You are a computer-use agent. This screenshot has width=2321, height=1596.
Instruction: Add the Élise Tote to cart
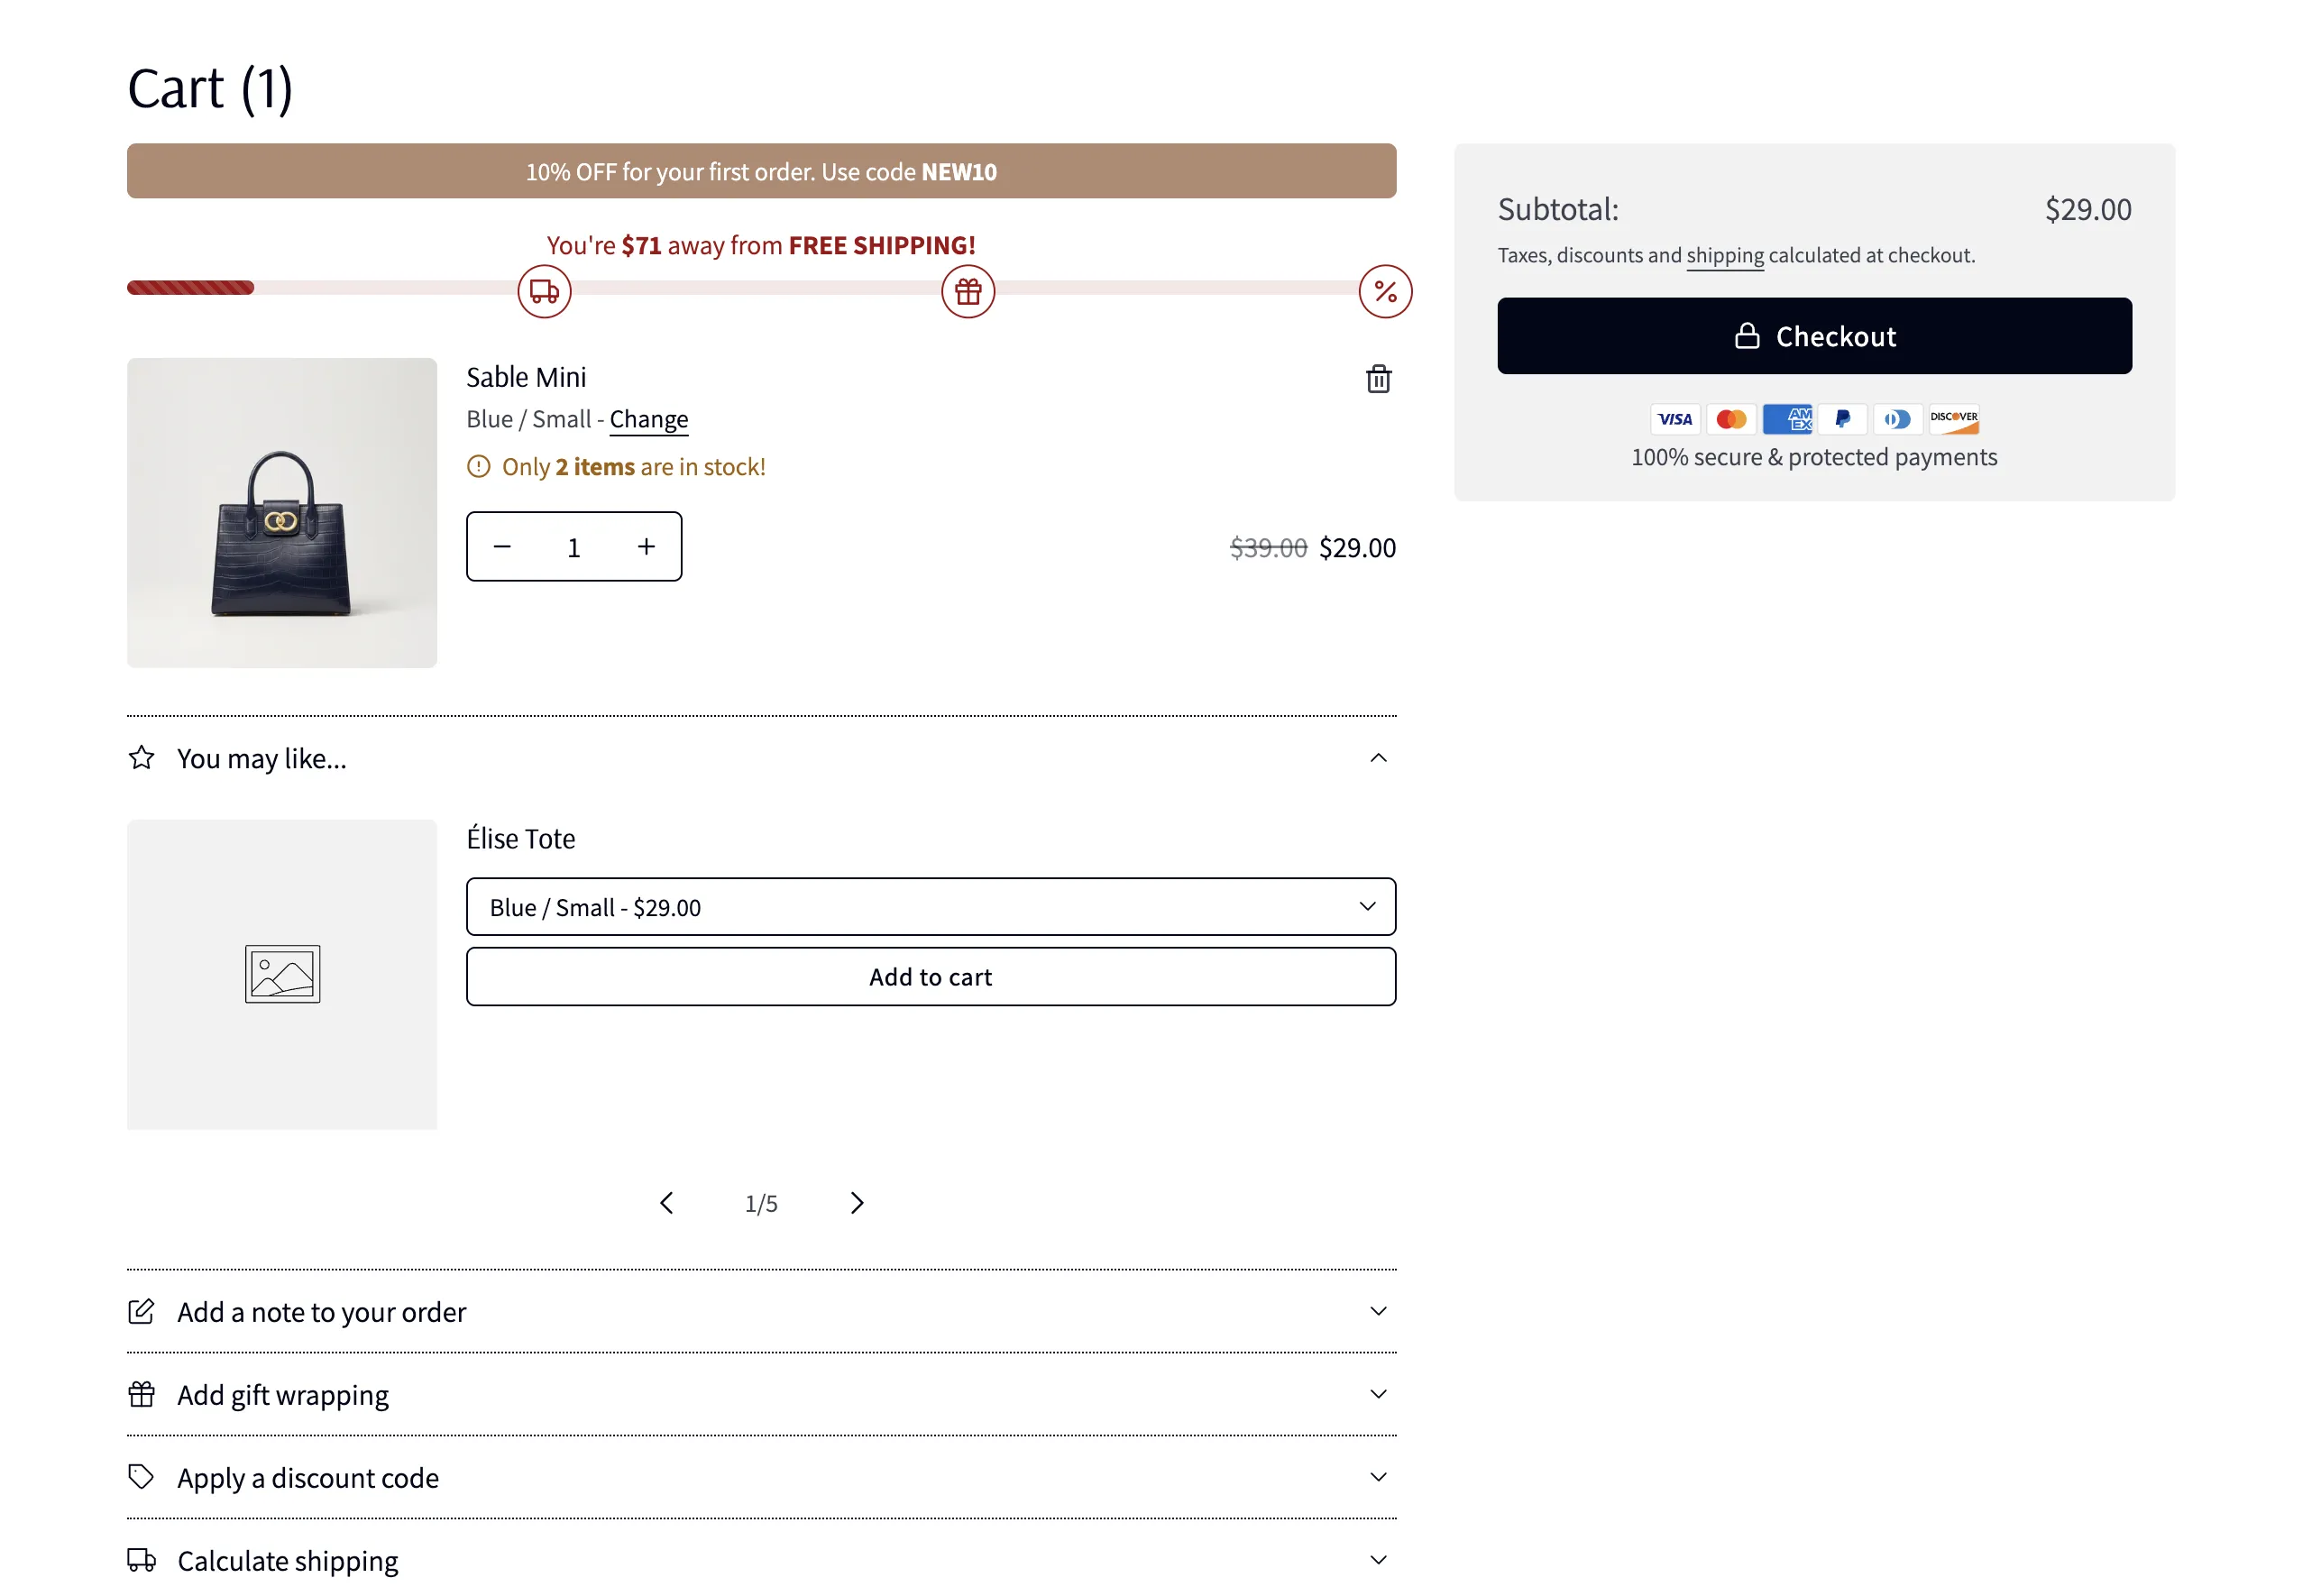(930, 977)
